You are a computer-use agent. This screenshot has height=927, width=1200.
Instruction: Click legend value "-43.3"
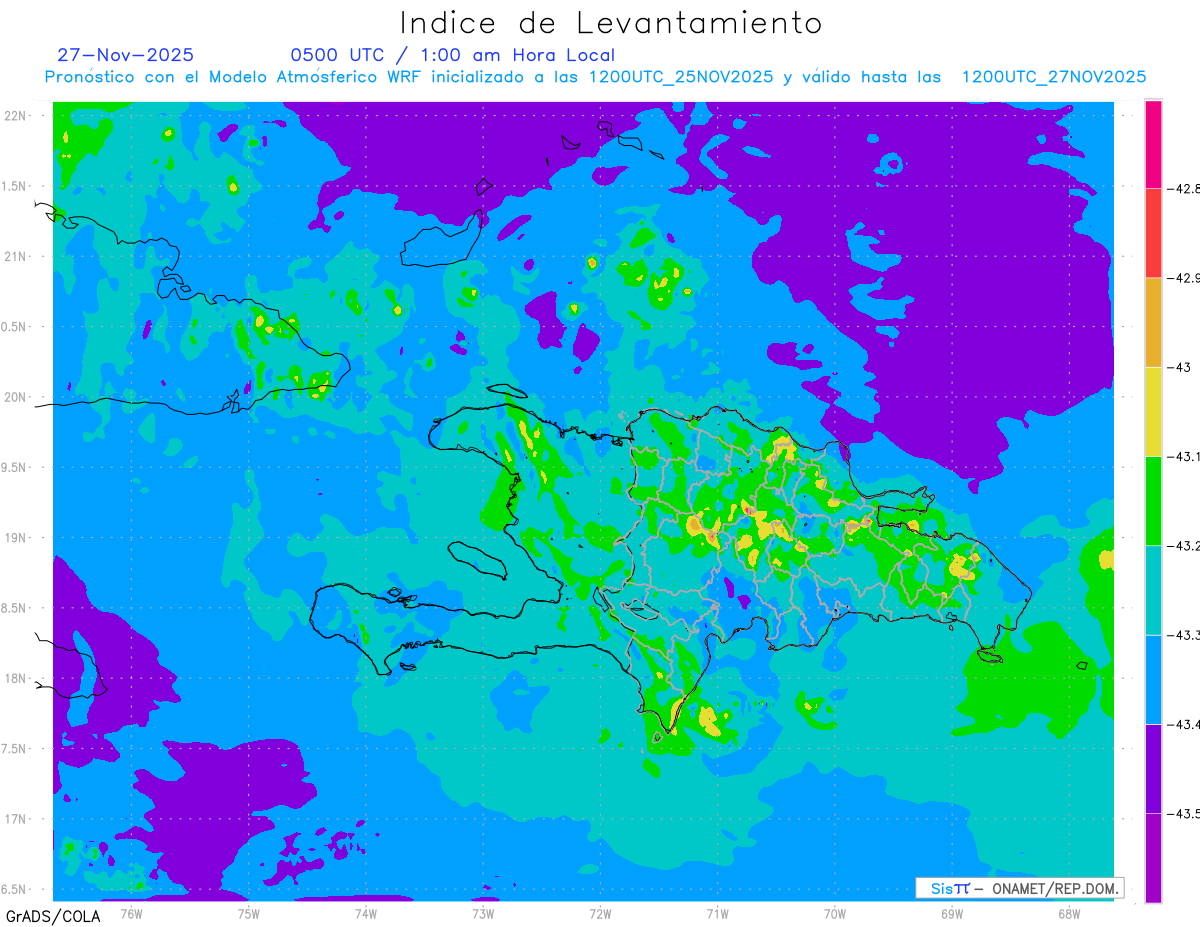[1183, 635]
